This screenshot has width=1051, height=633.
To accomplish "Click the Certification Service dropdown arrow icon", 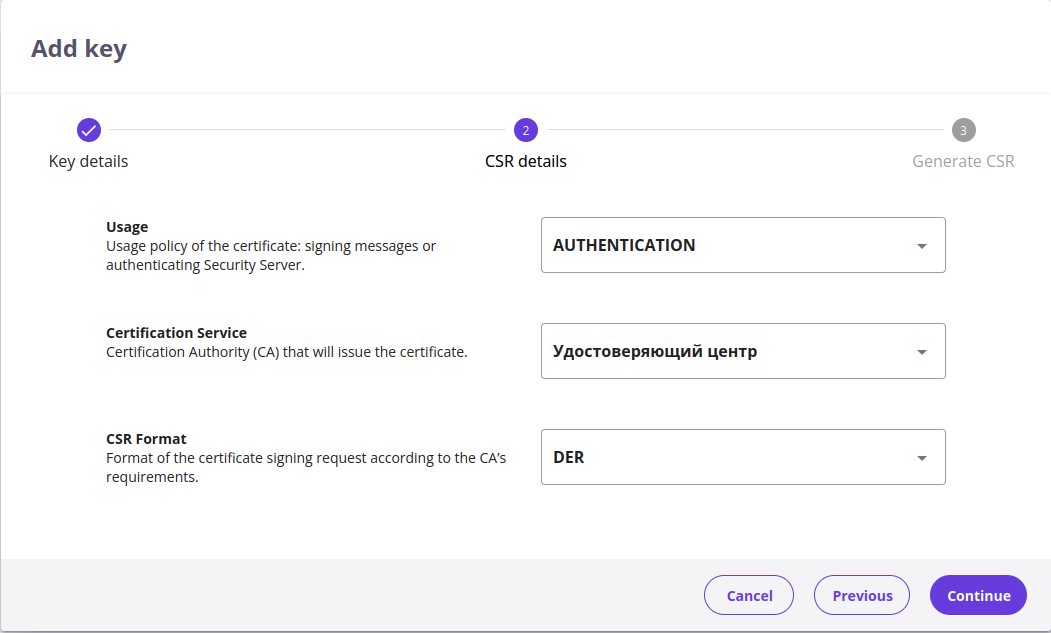I will click(922, 352).
